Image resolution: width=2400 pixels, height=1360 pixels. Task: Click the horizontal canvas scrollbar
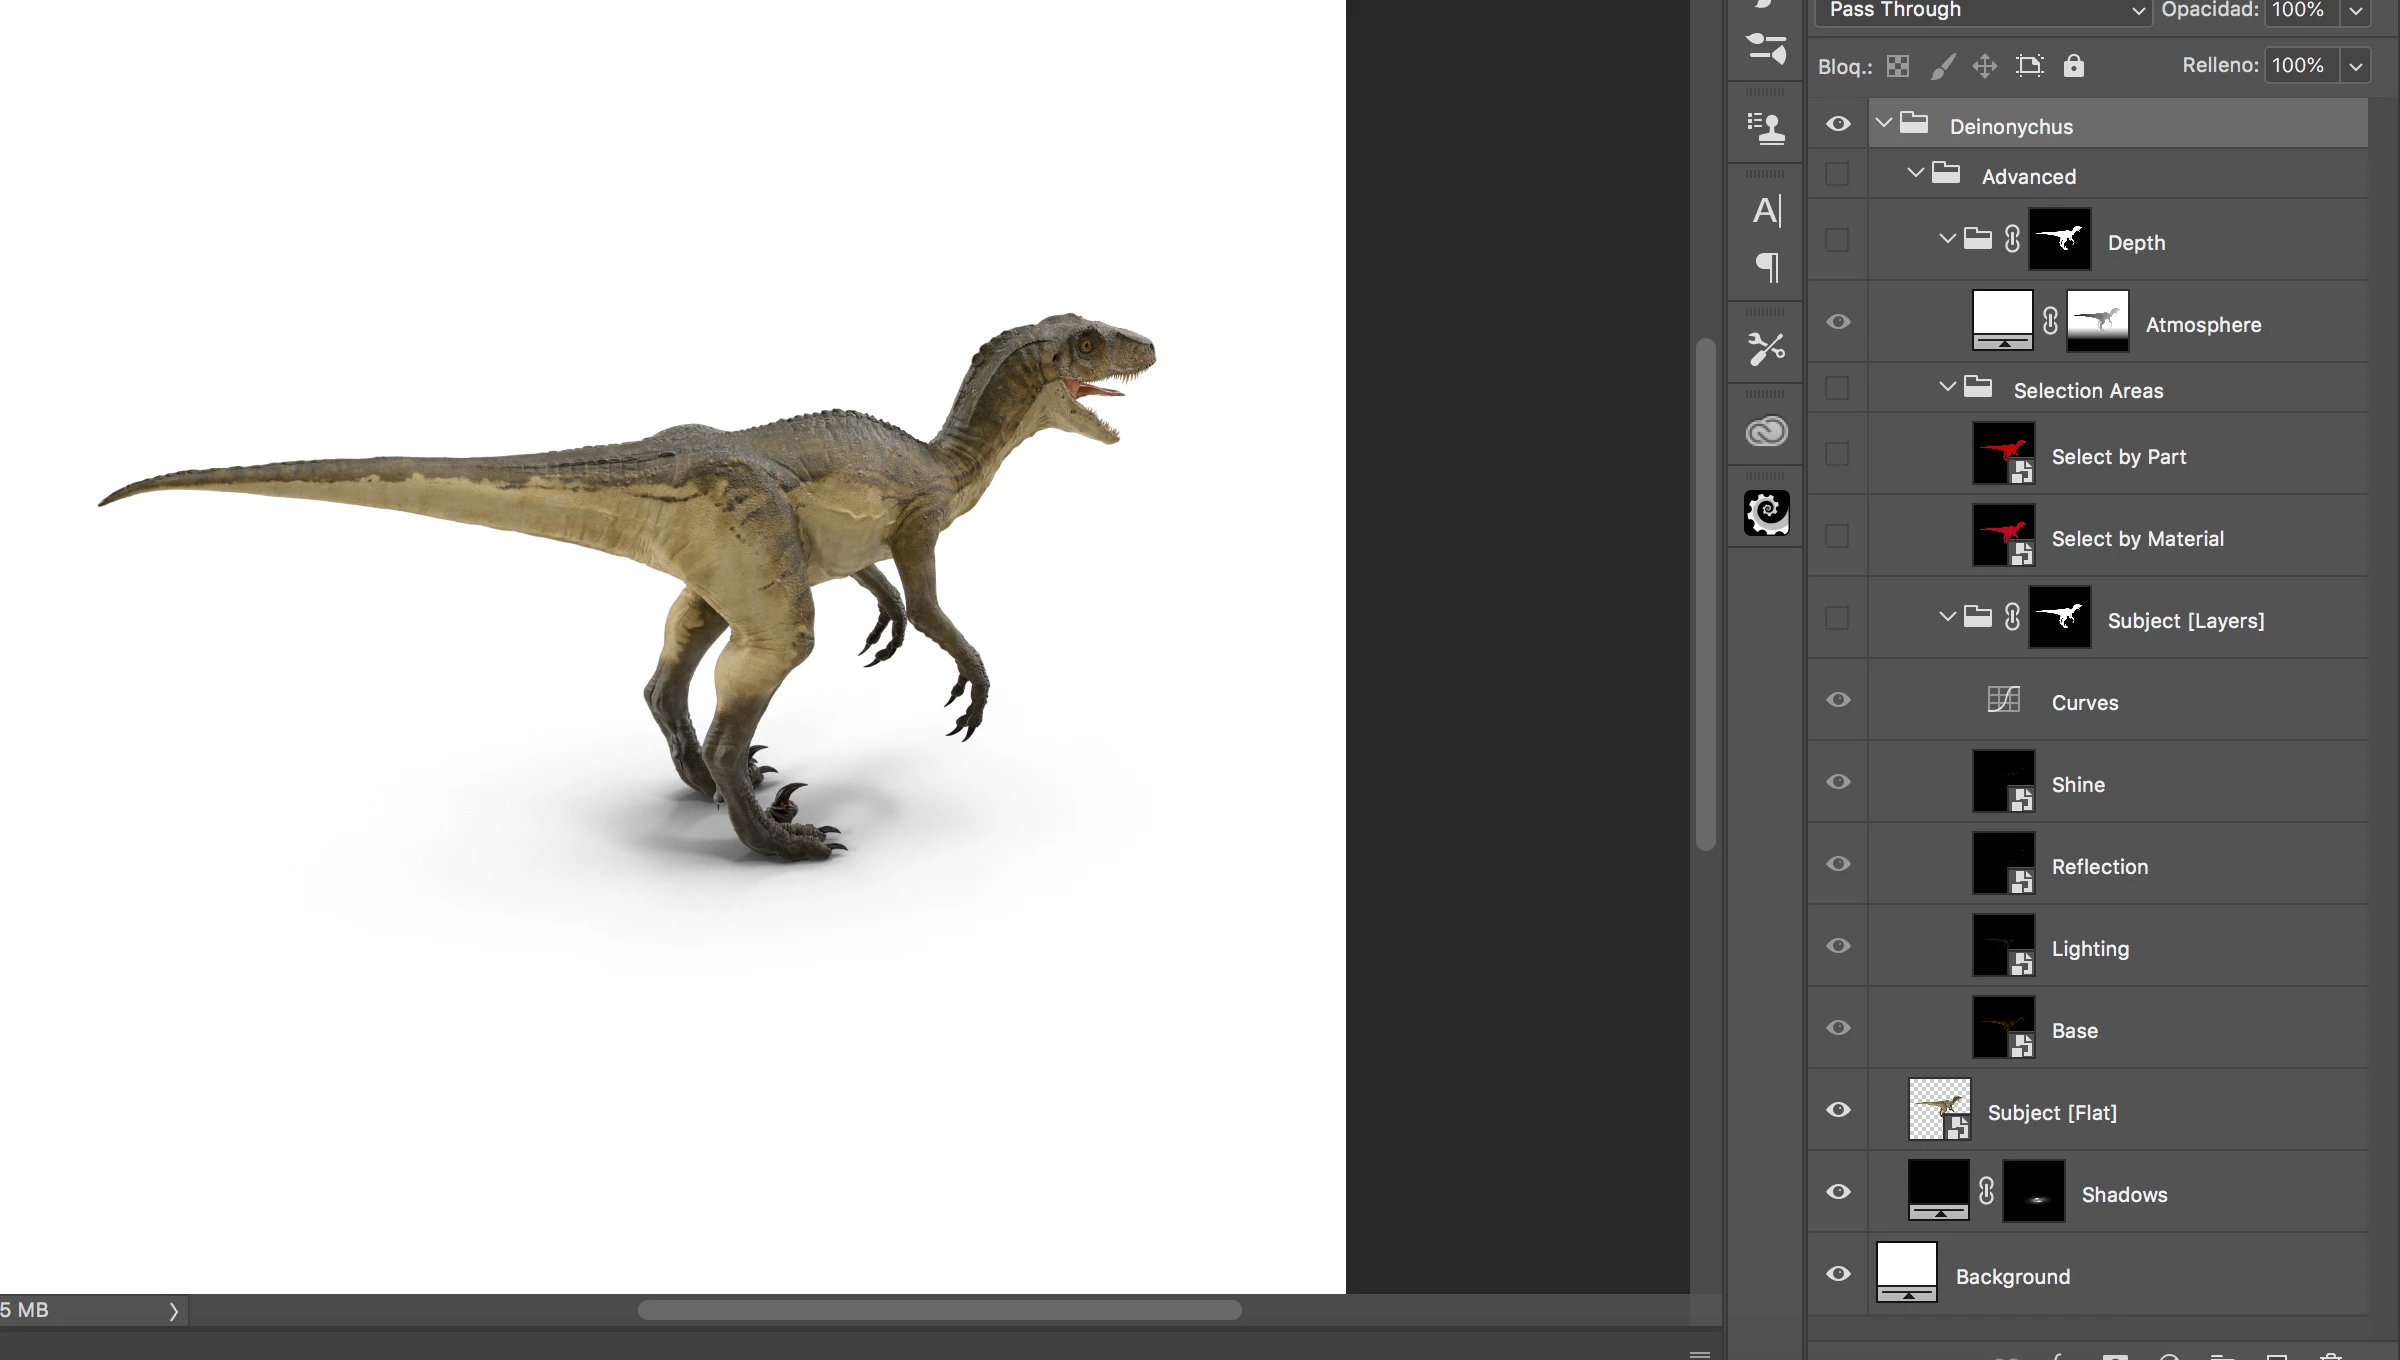[939, 1310]
